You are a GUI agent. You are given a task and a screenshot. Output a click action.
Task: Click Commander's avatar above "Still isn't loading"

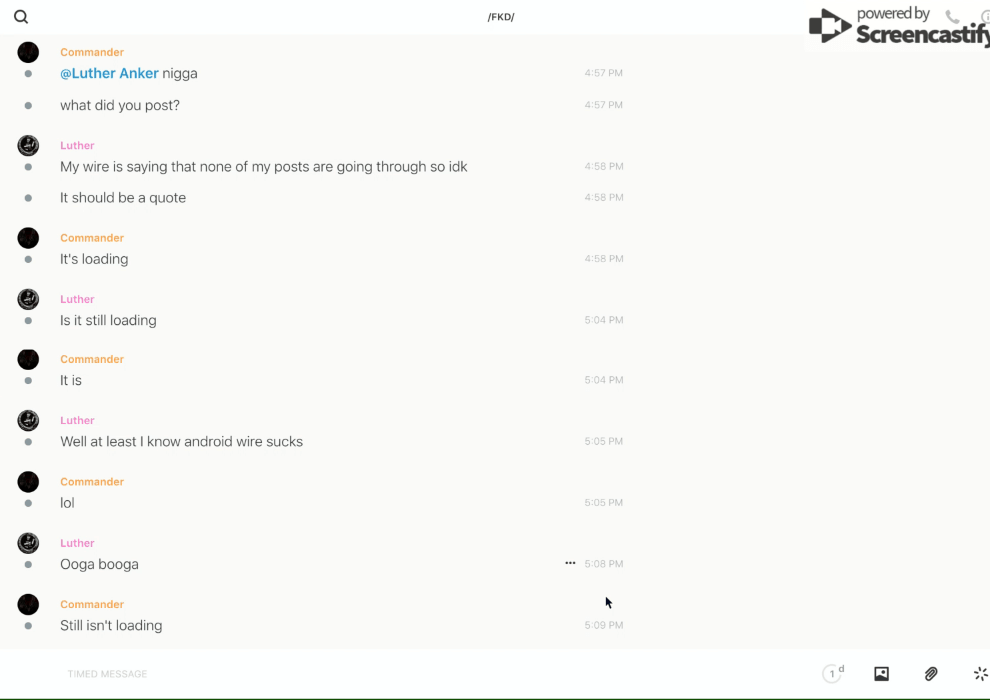(28, 604)
